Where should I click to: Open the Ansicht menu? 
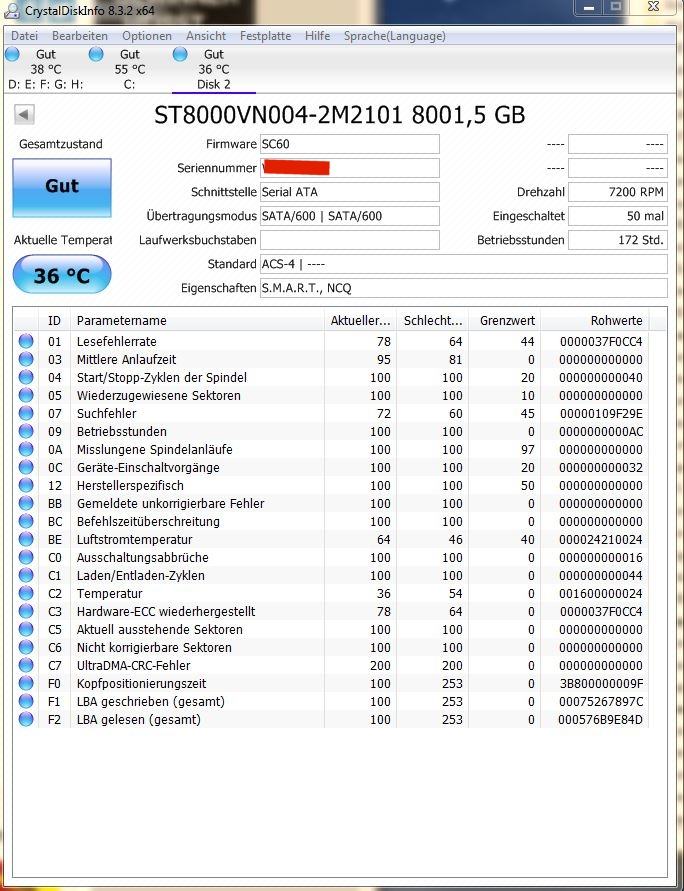206,36
